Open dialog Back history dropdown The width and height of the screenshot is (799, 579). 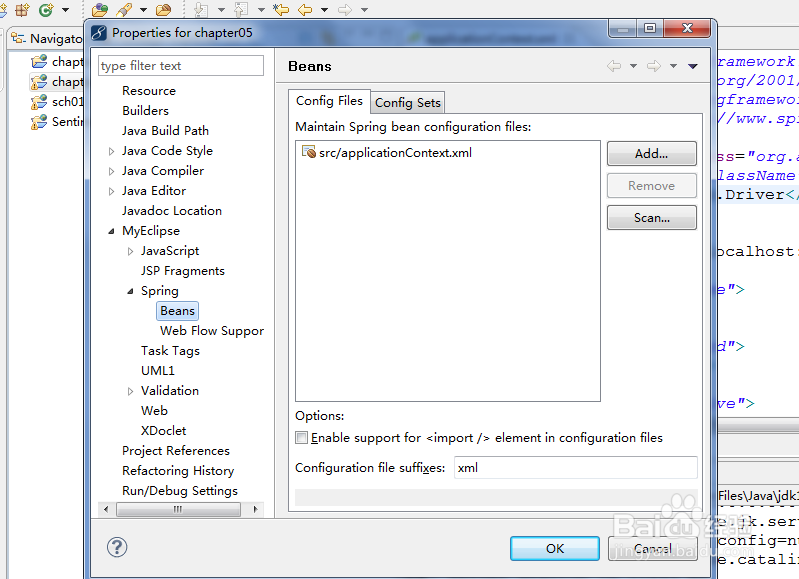tap(633, 66)
